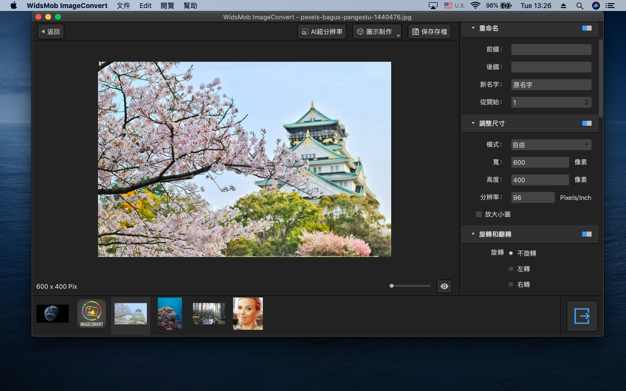Click the eject icon in menu bar
The image size is (626, 391).
coord(563,6)
